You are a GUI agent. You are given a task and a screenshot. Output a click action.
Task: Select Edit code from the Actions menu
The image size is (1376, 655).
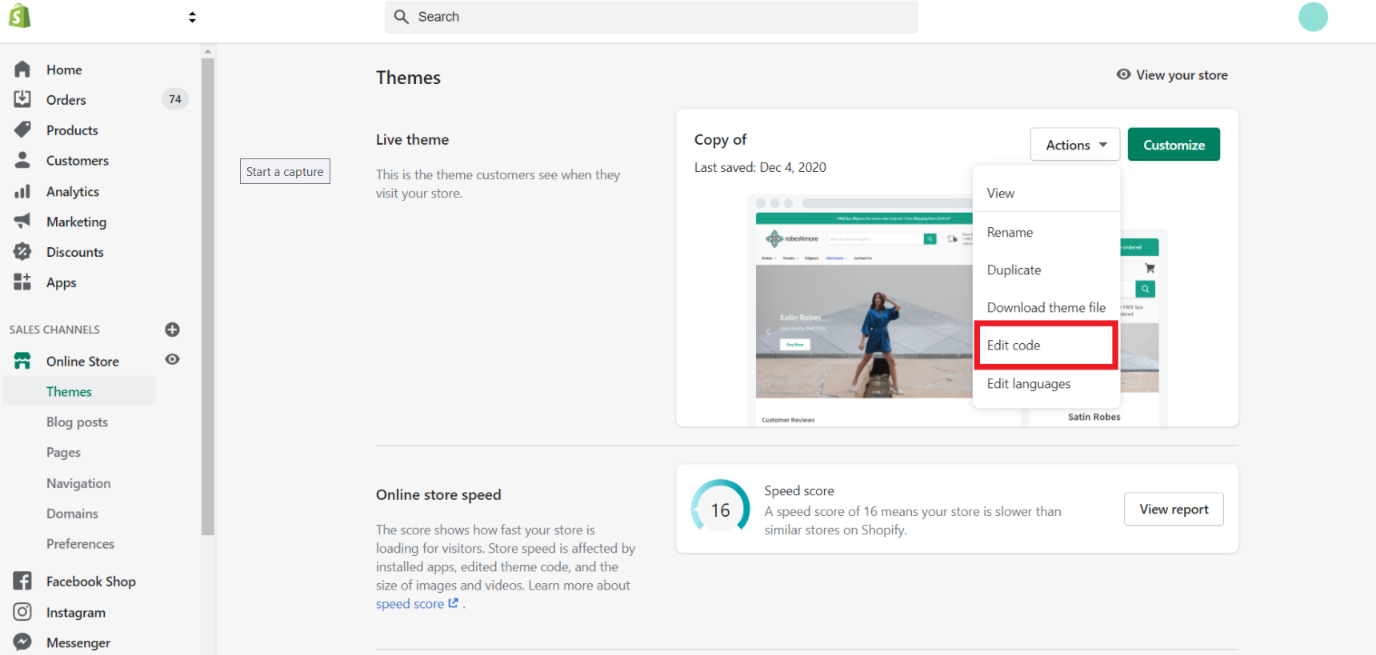1012,345
